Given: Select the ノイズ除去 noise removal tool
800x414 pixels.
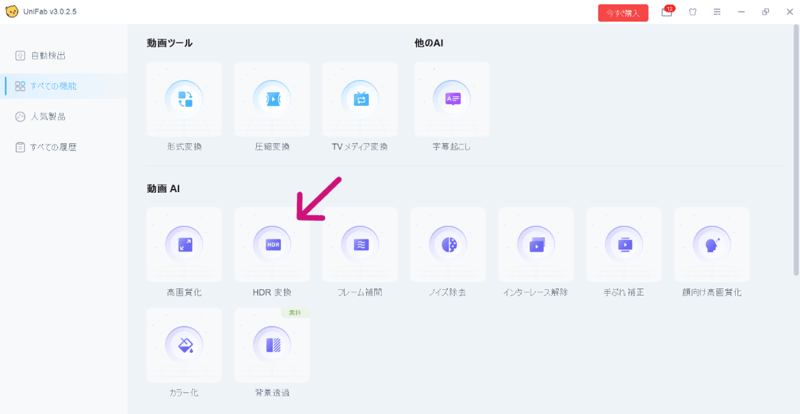Looking at the screenshot, I should [x=448, y=244].
